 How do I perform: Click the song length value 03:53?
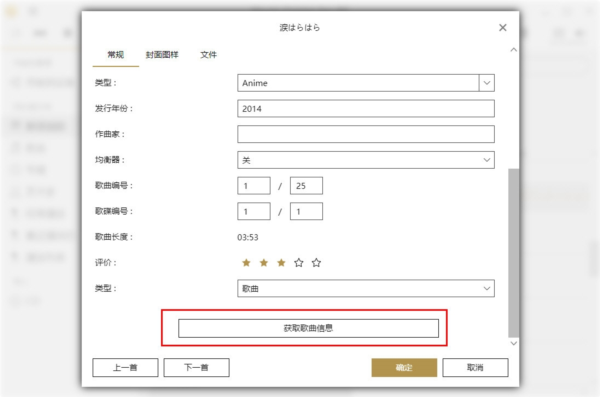point(248,237)
